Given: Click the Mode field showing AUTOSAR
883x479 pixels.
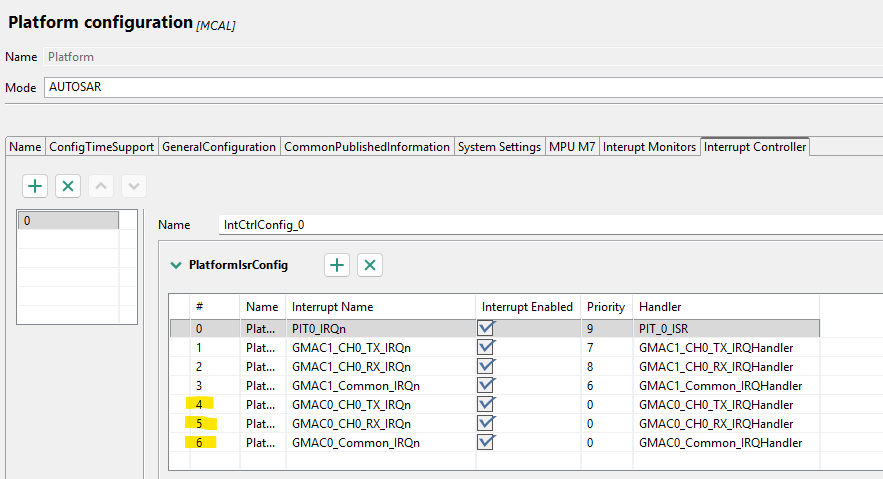Looking at the screenshot, I should point(463,87).
